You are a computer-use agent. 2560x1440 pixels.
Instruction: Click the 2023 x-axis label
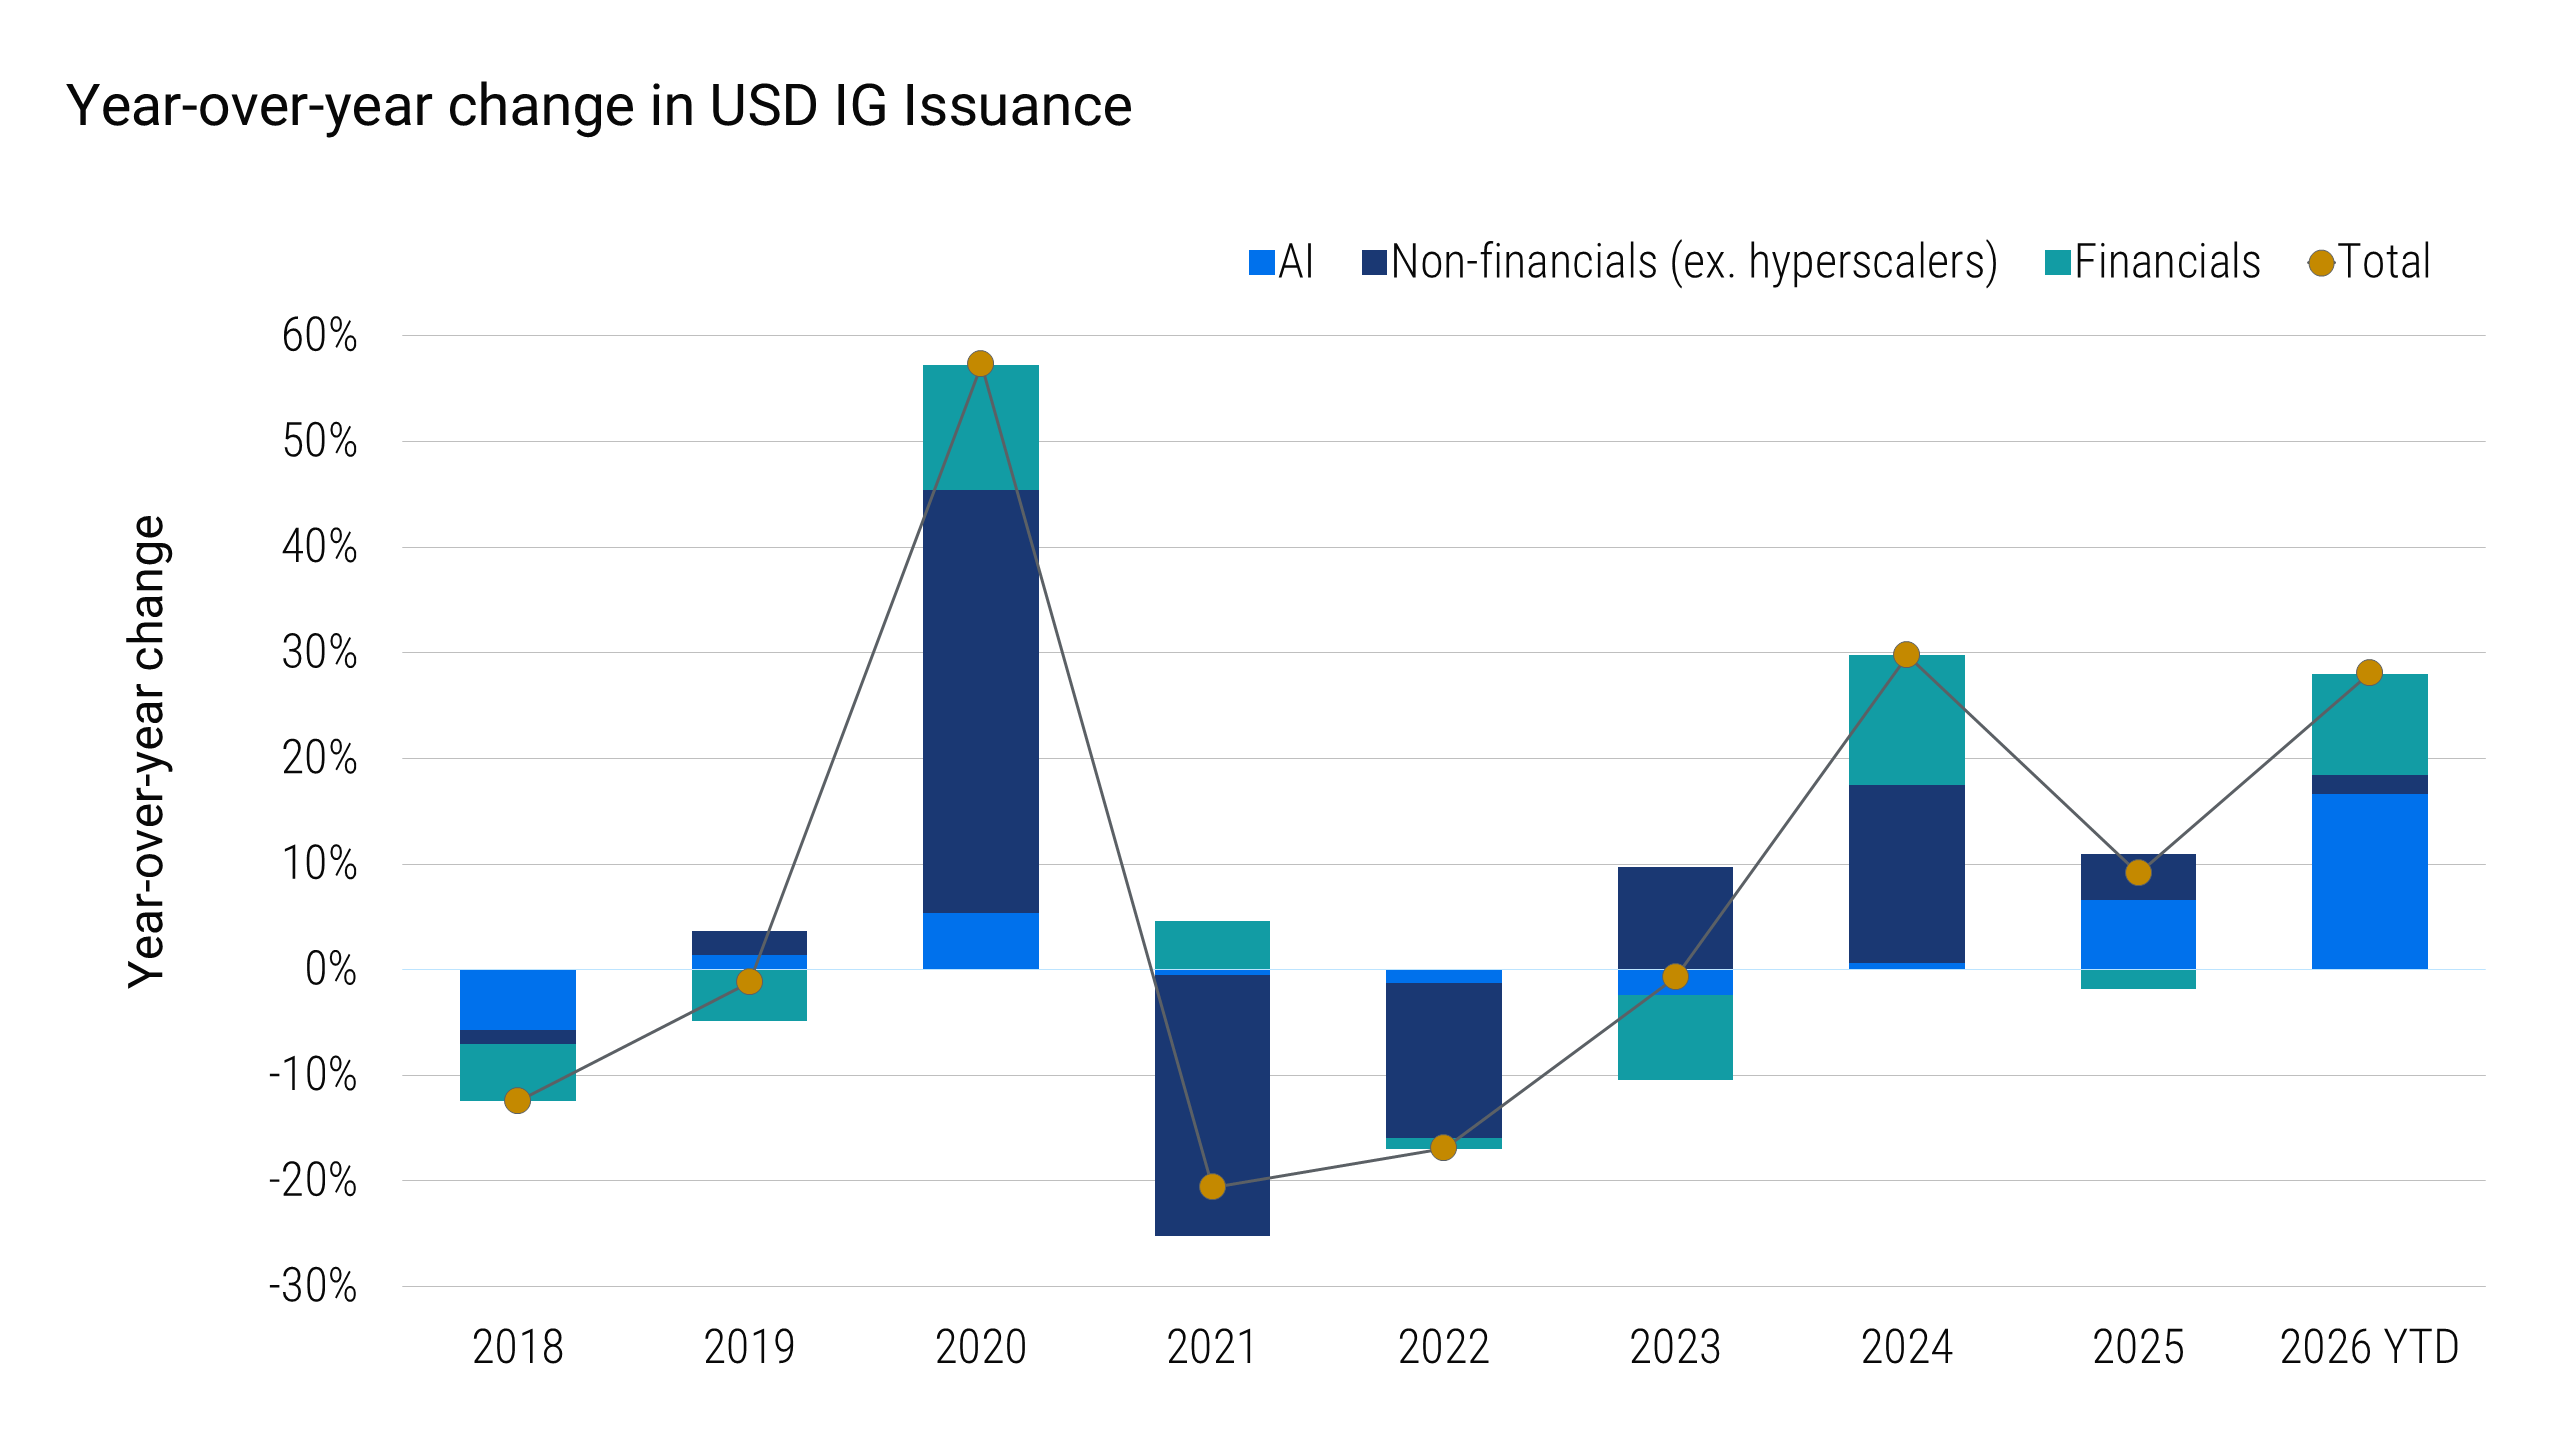[x=1675, y=1347]
